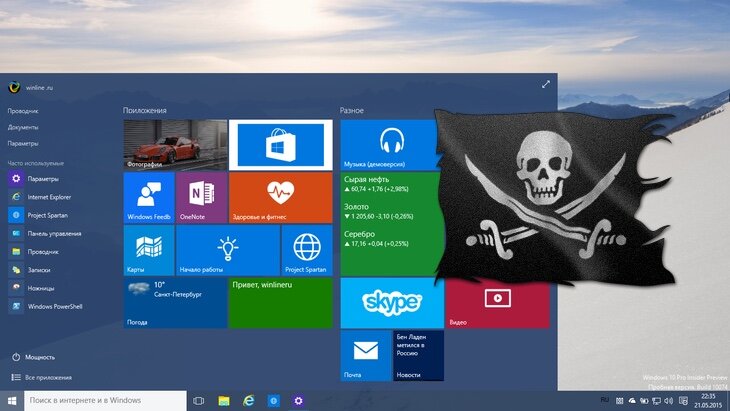Open network icon in system tray
Viewport: 730px width, 411px height.
[656, 401]
